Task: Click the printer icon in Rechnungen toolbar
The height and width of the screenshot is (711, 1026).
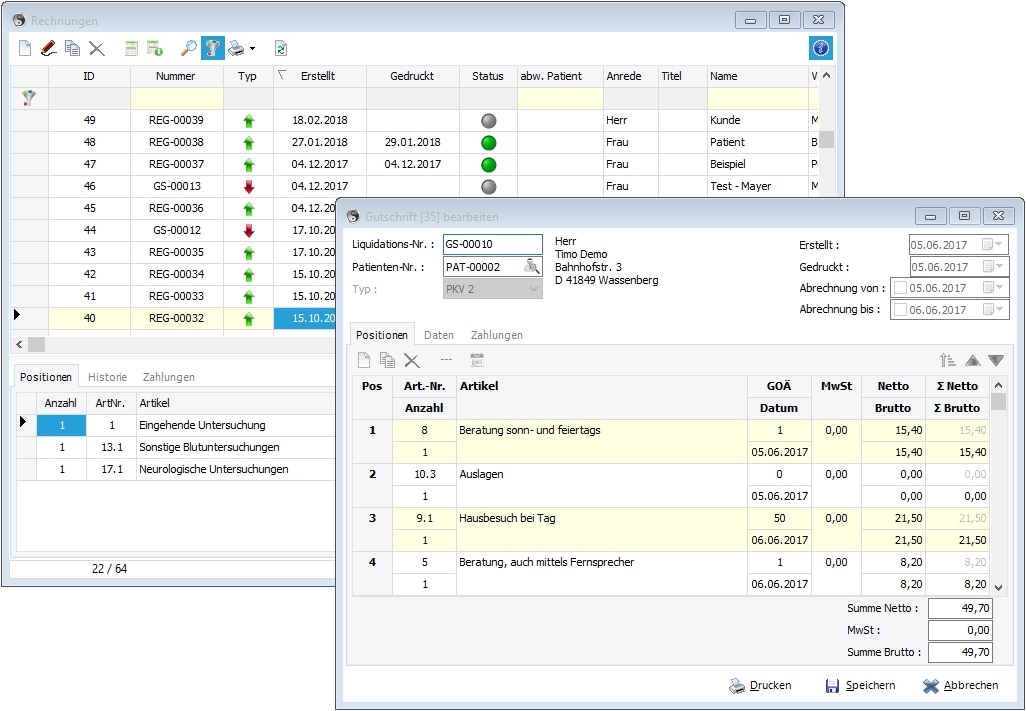Action: [x=236, y=48]
